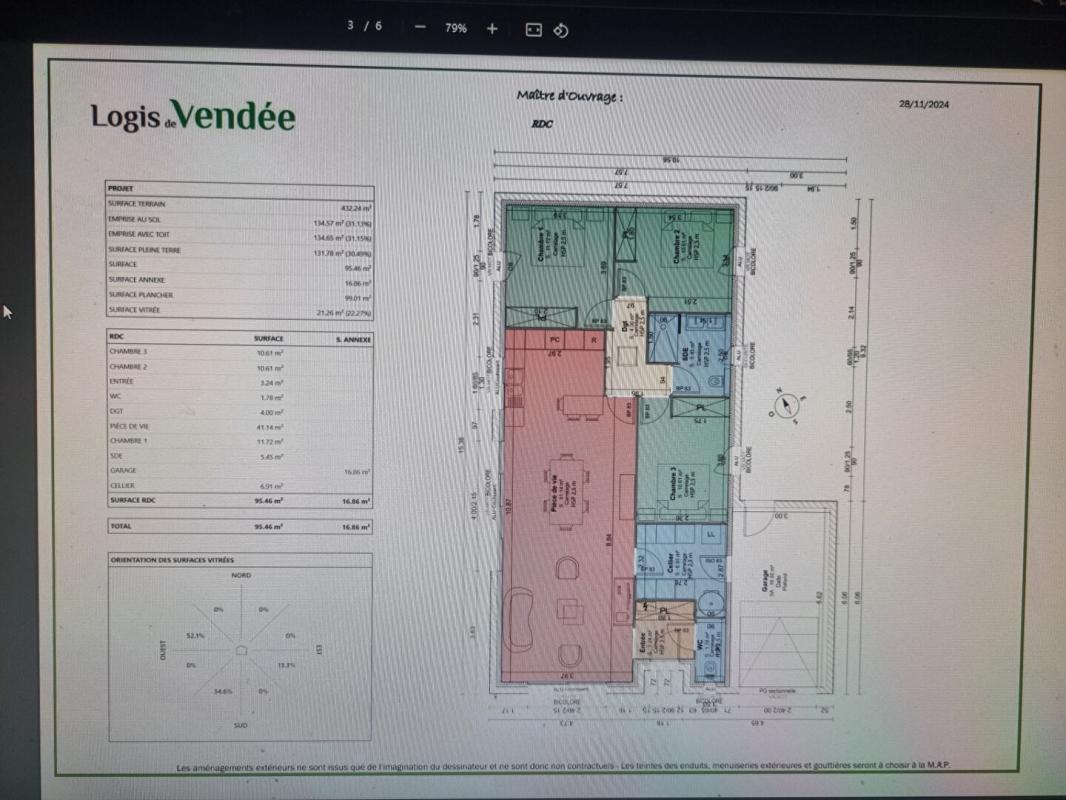Click the TOTAL row in surface table
Image resolution: width=1066 pixels, height=800 pixels.
(240, 526)
